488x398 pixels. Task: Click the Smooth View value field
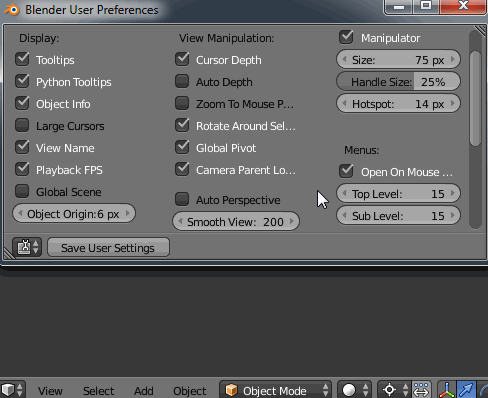point(236,221)
